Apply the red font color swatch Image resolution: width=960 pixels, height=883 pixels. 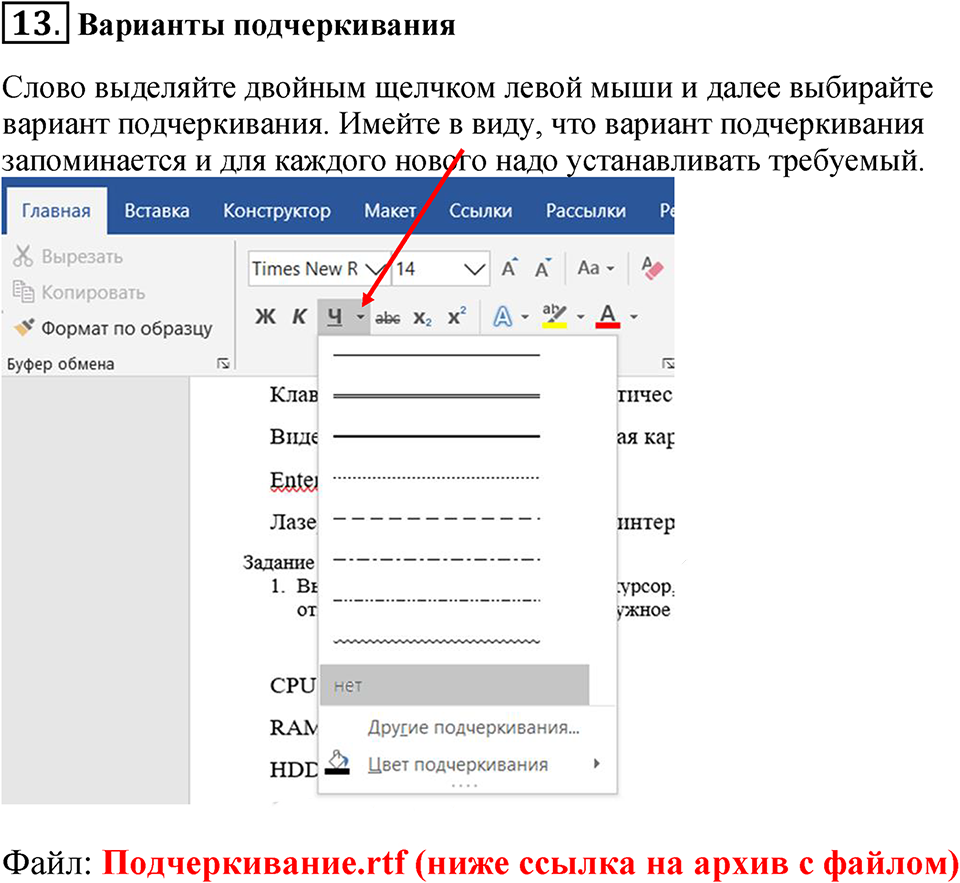point(608,317)
